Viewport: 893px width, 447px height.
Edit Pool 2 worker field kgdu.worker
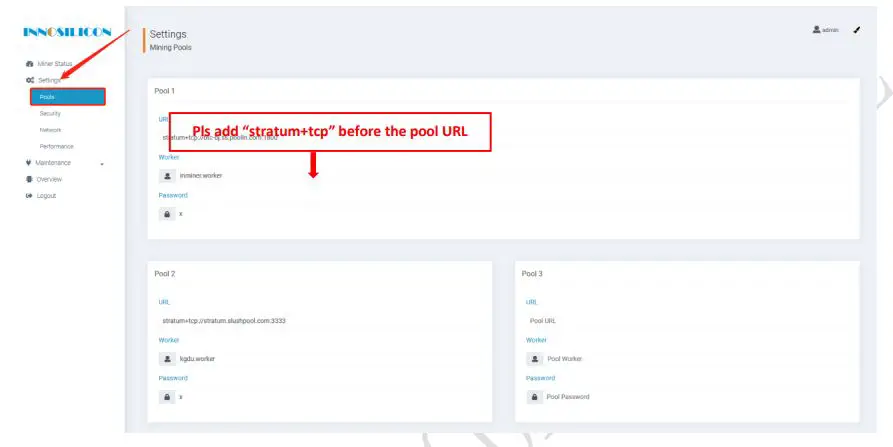point(328,359)
